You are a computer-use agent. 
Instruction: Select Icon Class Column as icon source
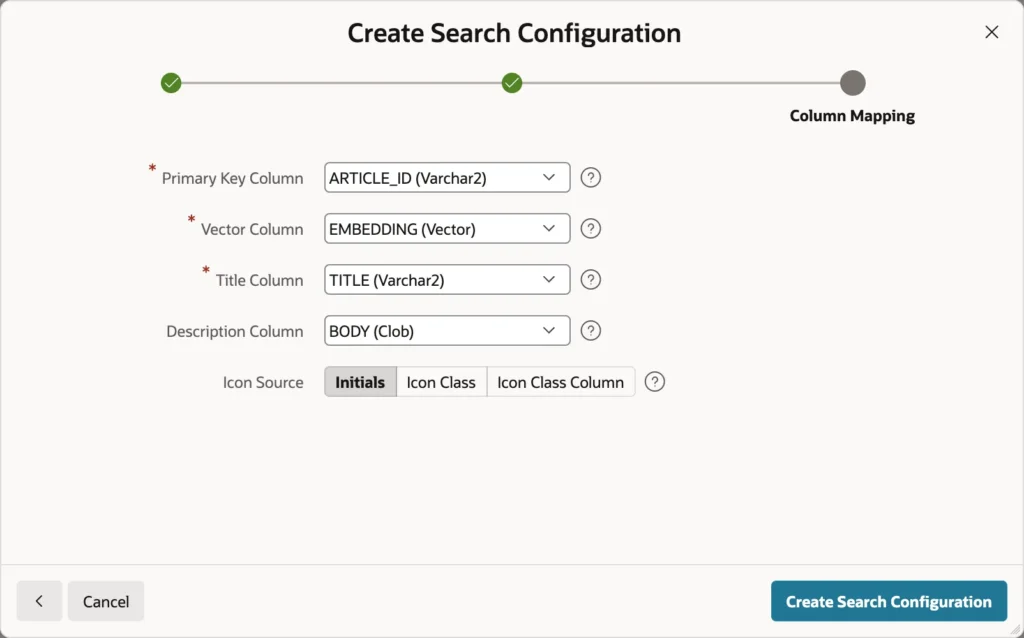(560, 382)
